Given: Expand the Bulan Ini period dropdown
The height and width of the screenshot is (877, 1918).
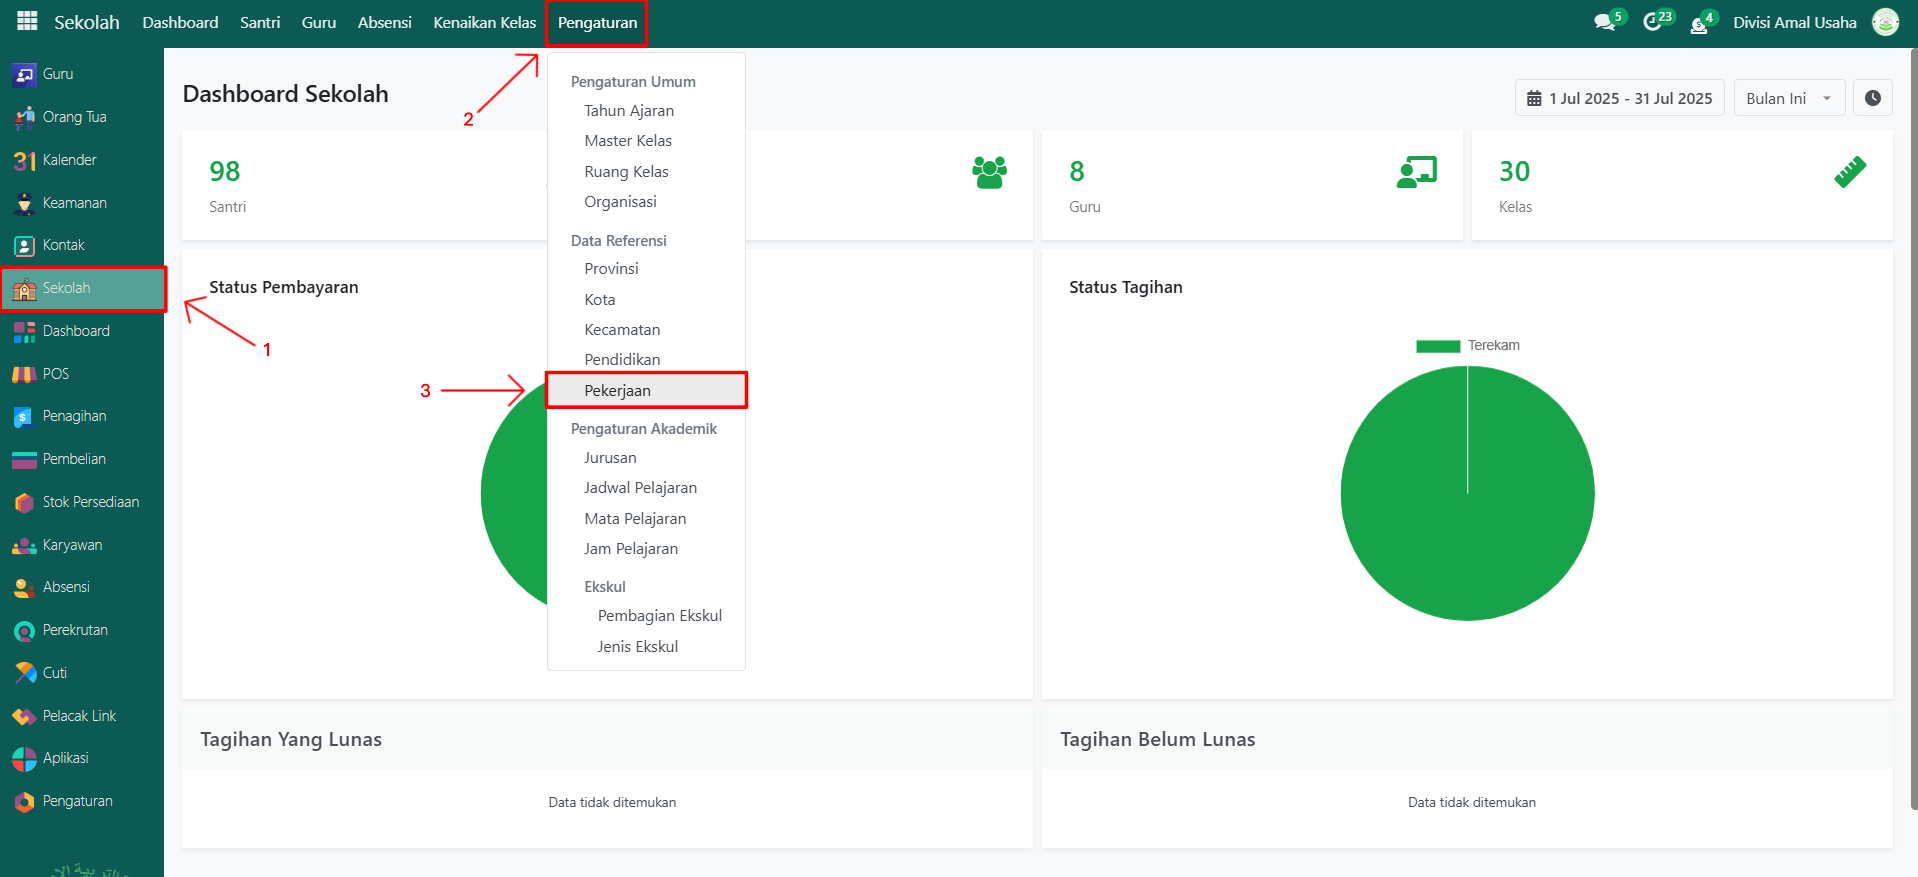Looking at the screenshot, I should coord(1788,98).
